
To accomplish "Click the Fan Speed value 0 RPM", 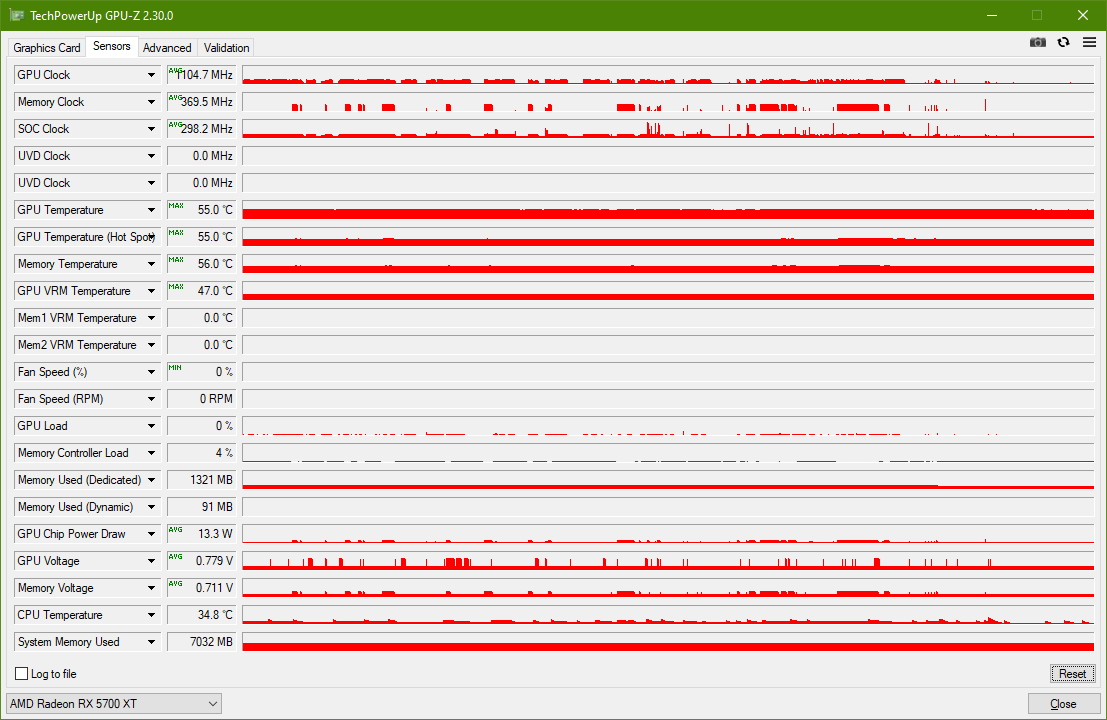I will click(x=201, y=399).
